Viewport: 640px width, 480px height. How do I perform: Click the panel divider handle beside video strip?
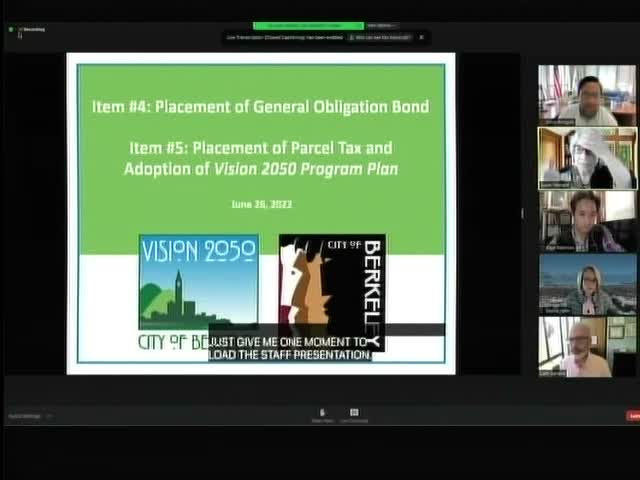522,213
